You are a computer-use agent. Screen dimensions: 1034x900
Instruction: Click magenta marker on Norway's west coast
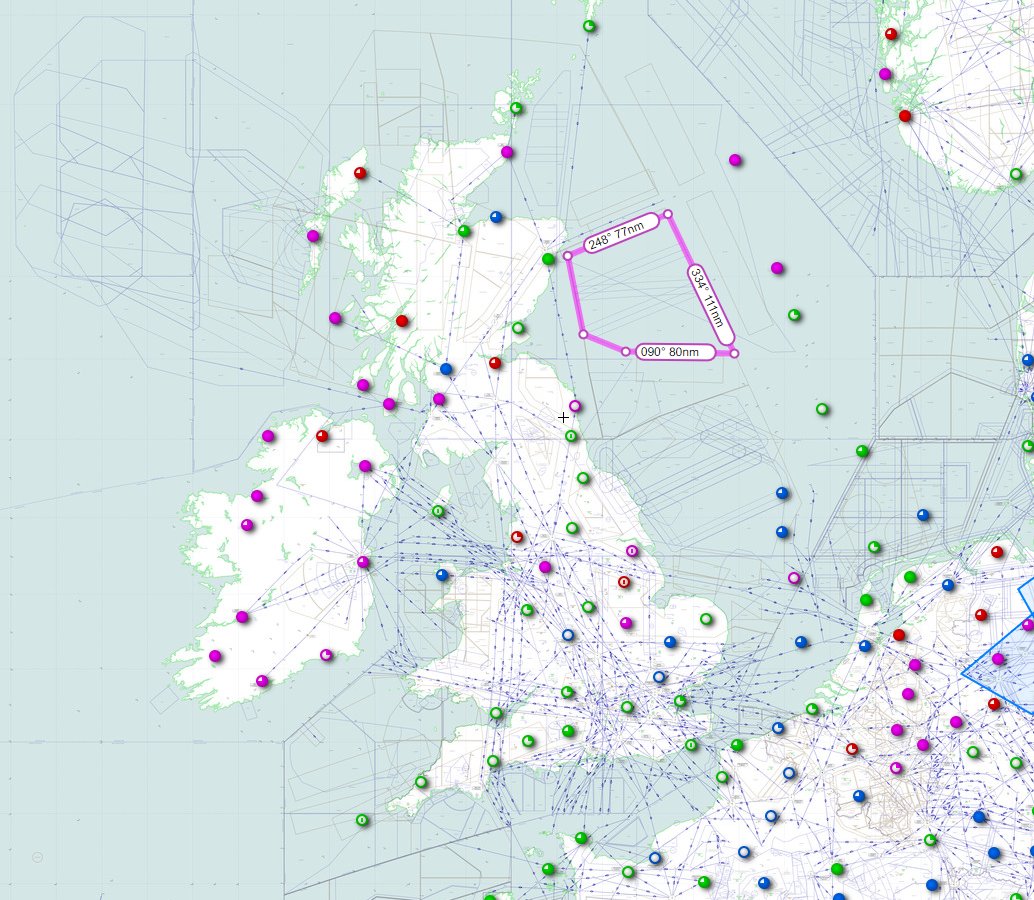coord(885,75)
